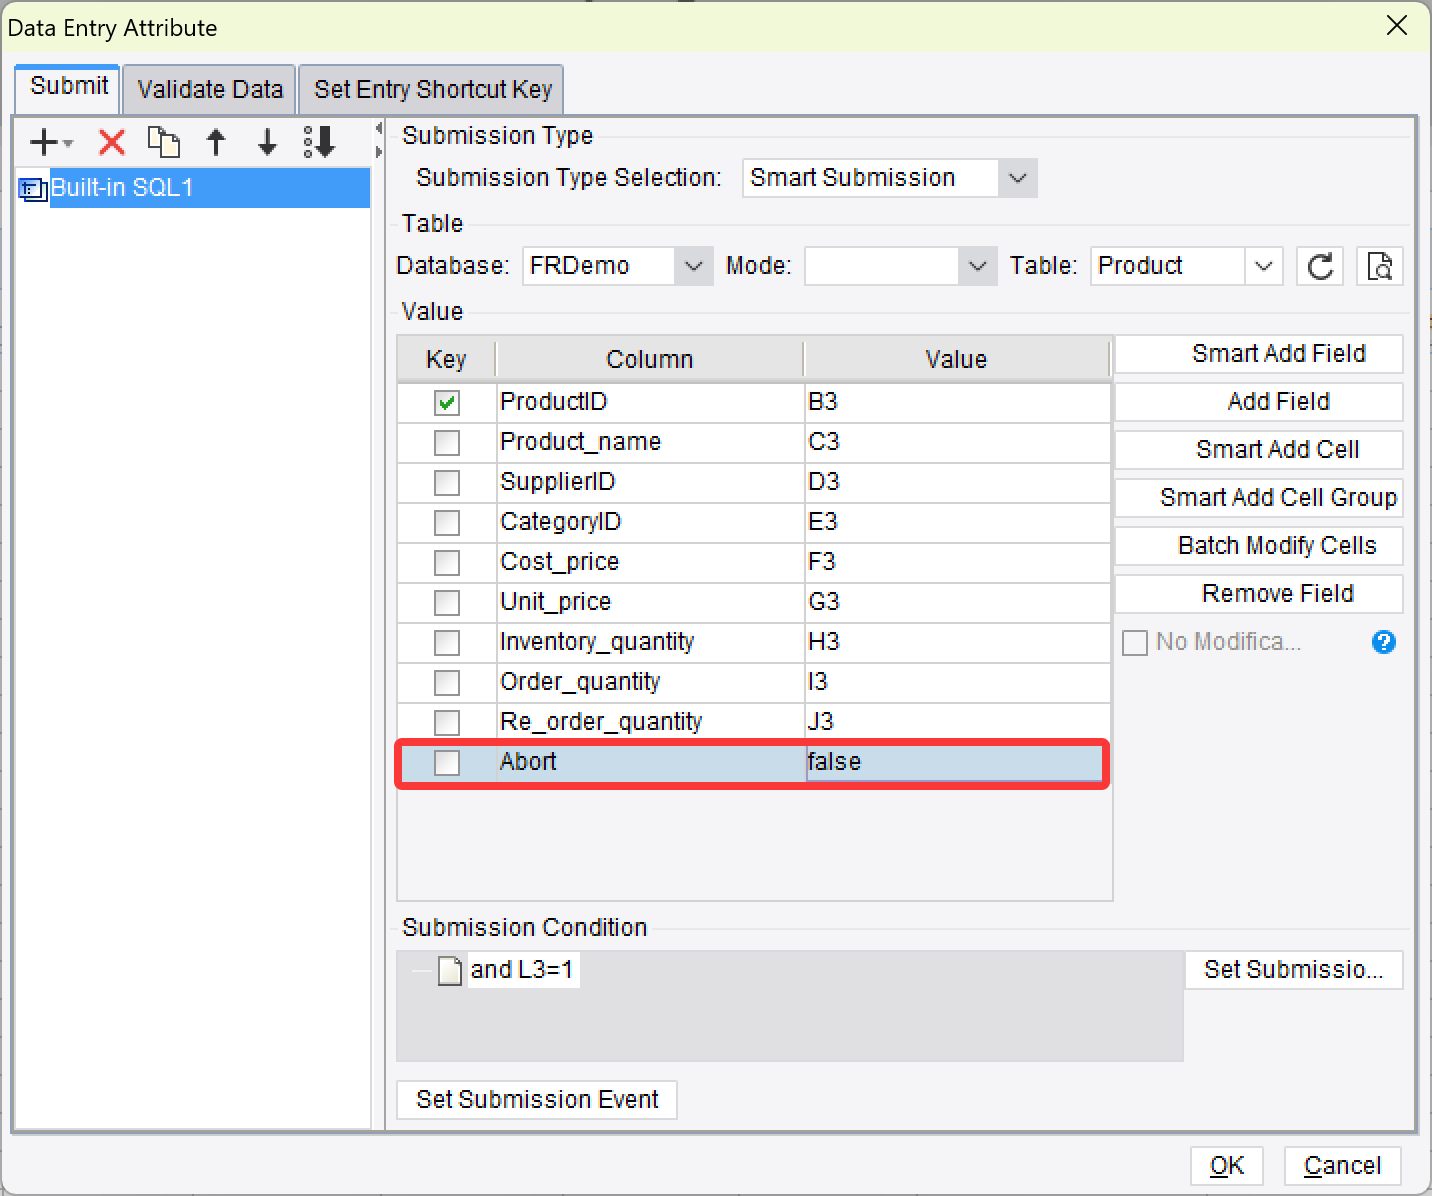This screenshot has width=1432, height=1196.
Task: Click the Smart Add Cell Group button
Action: coord(1258,497)
